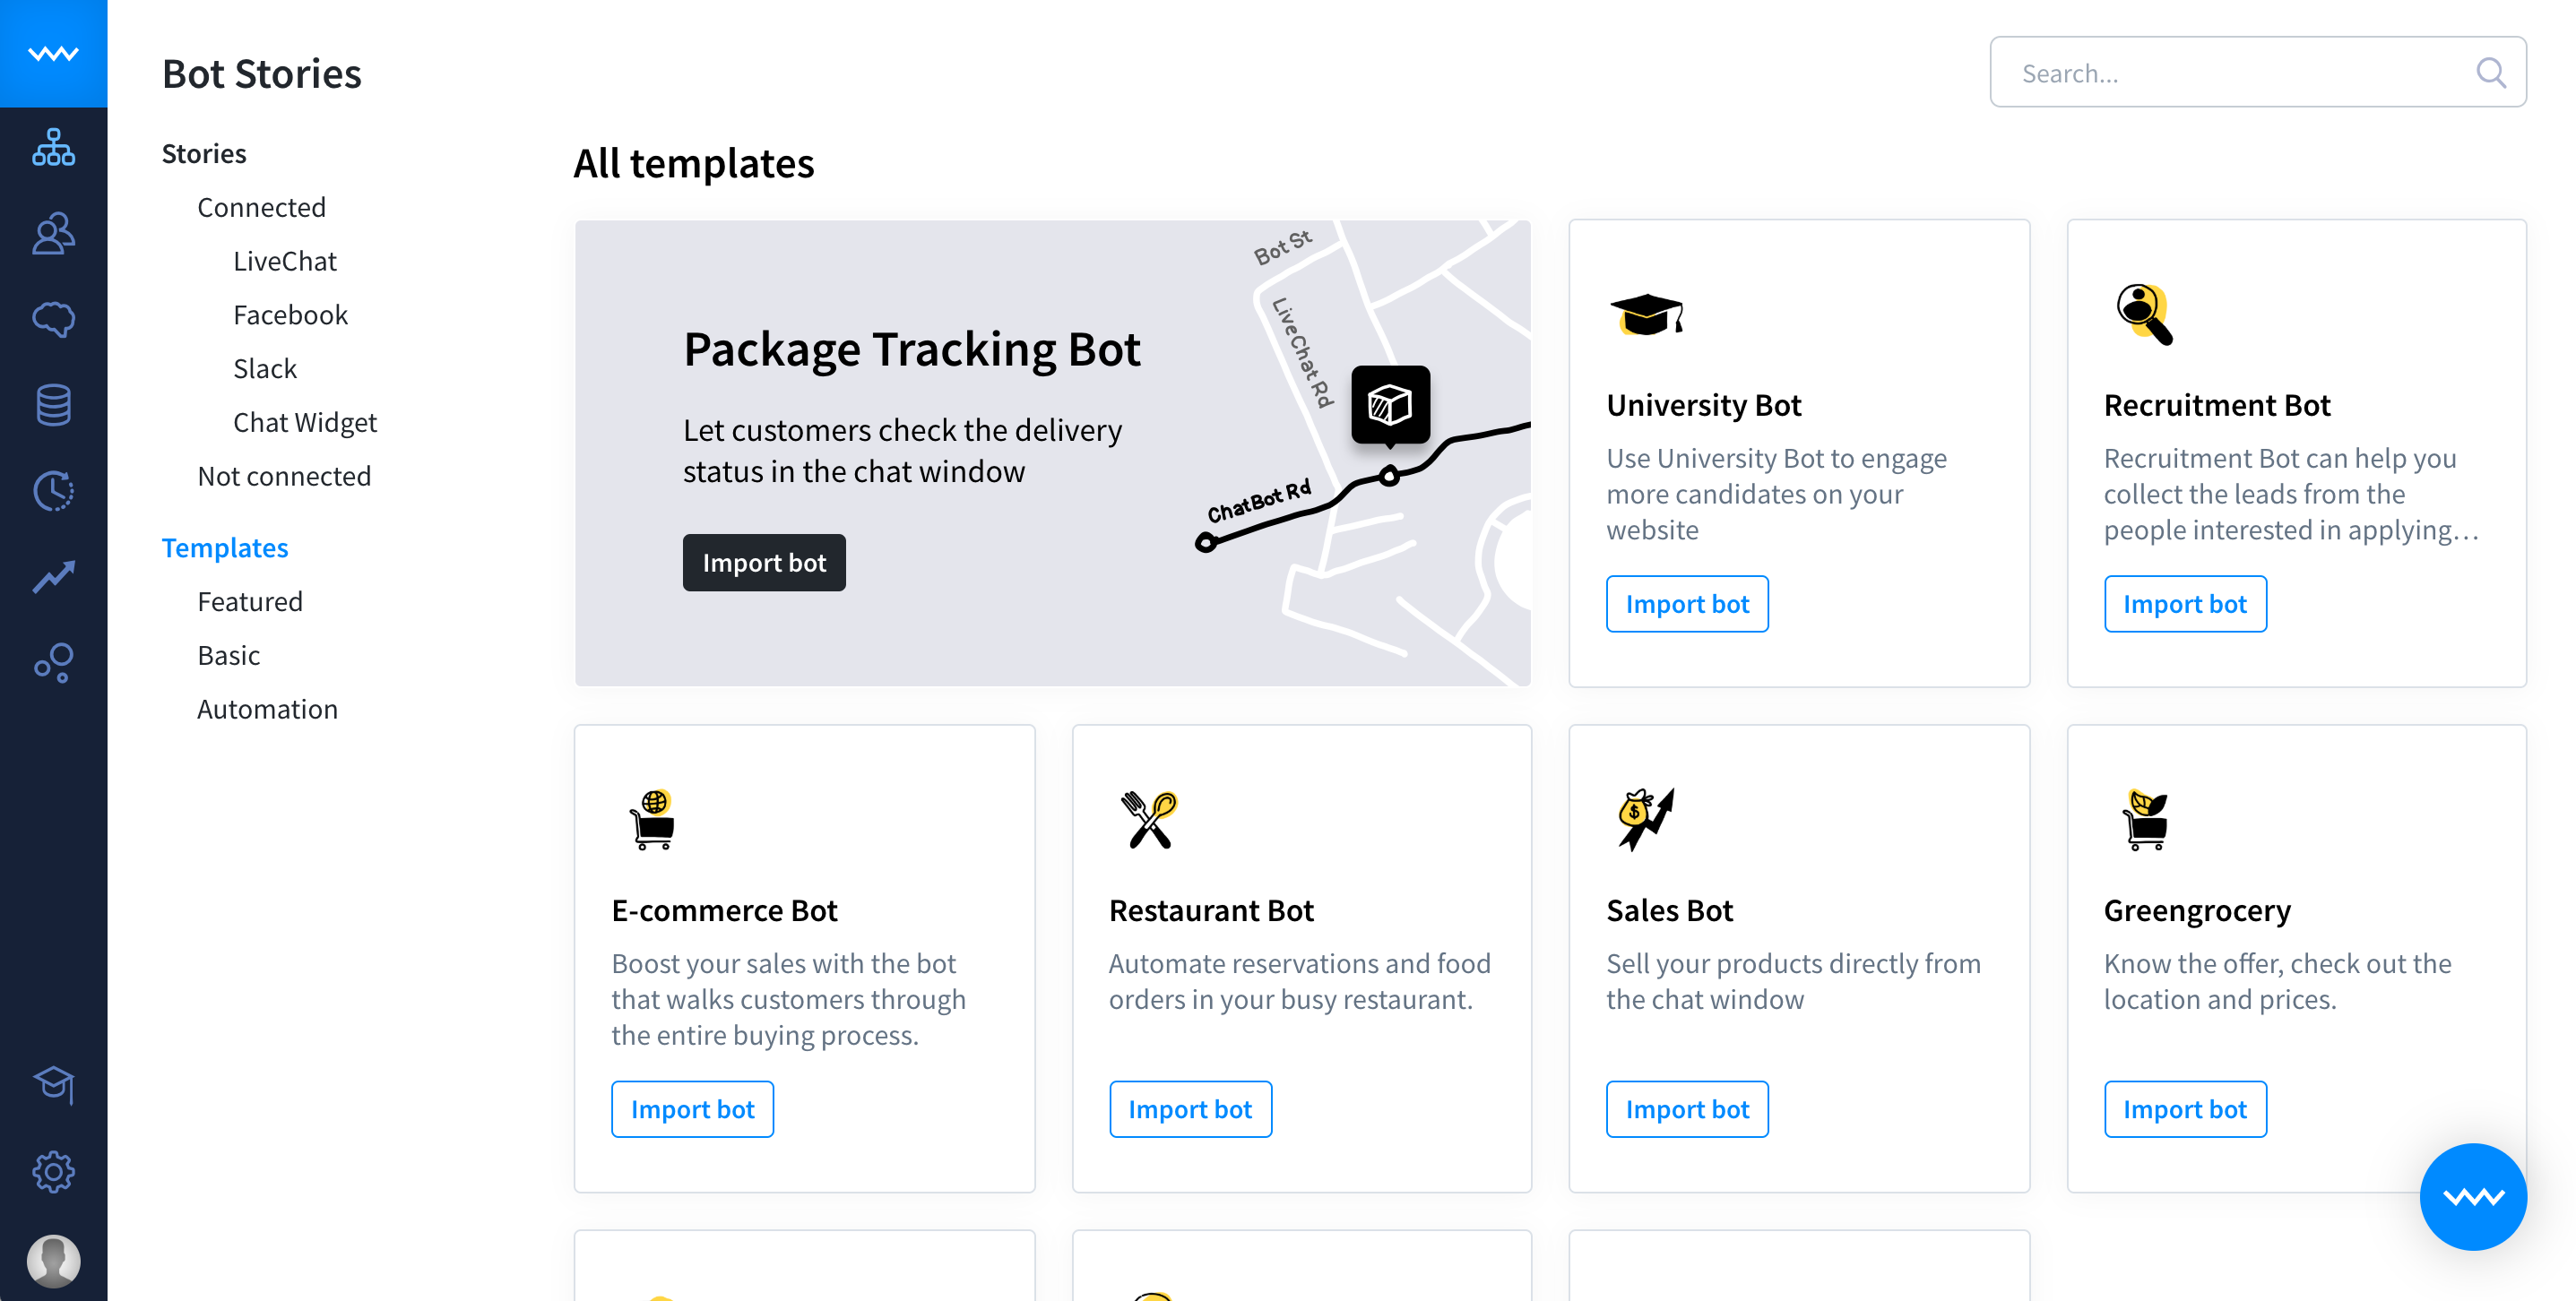Open the settings gear icon
2576x1301 pixels.
pyautogui.click(x=53, y=1172)
